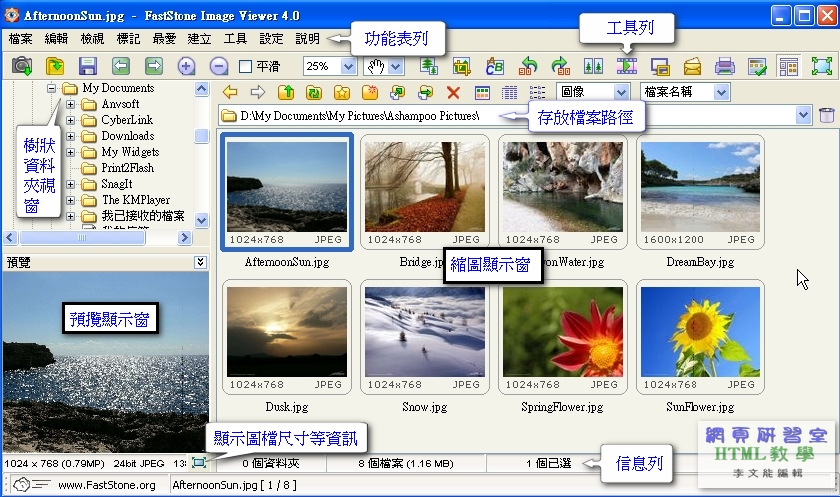Collapse the My Documents tree node
The width and height of the screenshot is (840, 497).
51,88
